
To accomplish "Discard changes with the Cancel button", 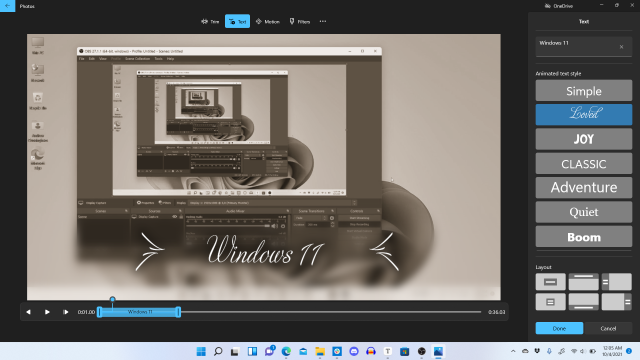I will click(x=608, y=328).
